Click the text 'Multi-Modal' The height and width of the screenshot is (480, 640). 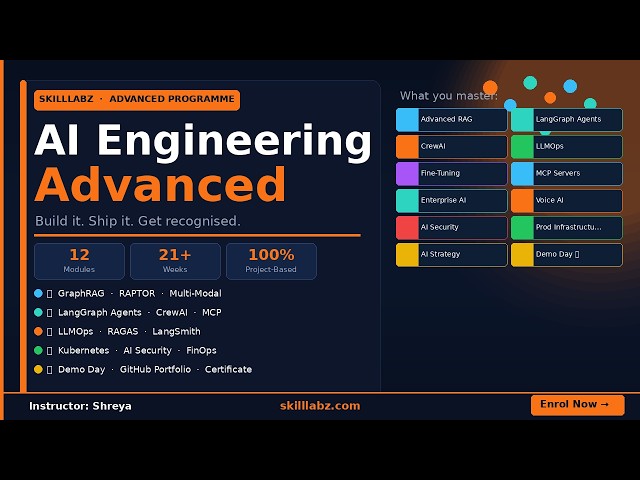click(196, 293)
